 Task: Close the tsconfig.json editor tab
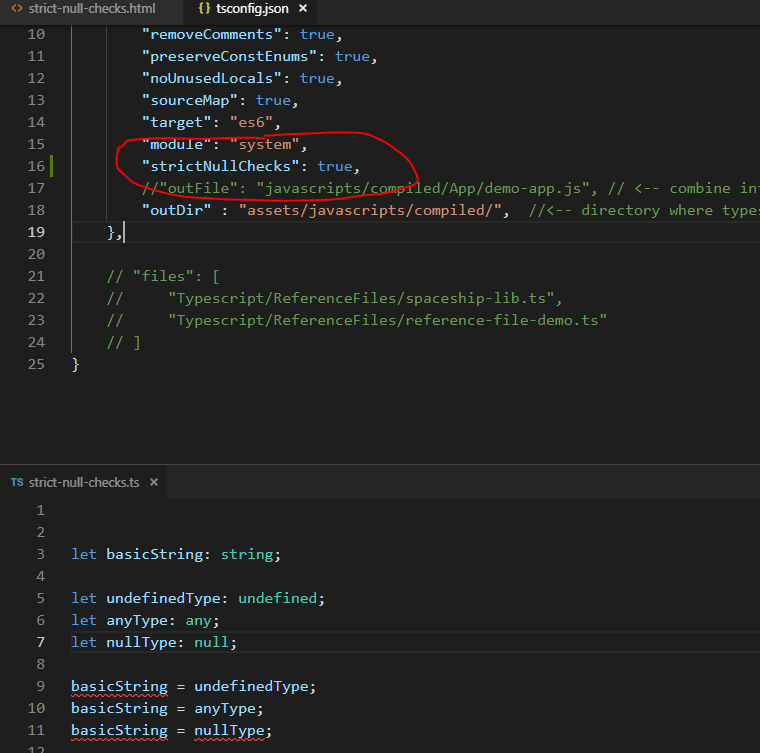(x=302, y=9)
